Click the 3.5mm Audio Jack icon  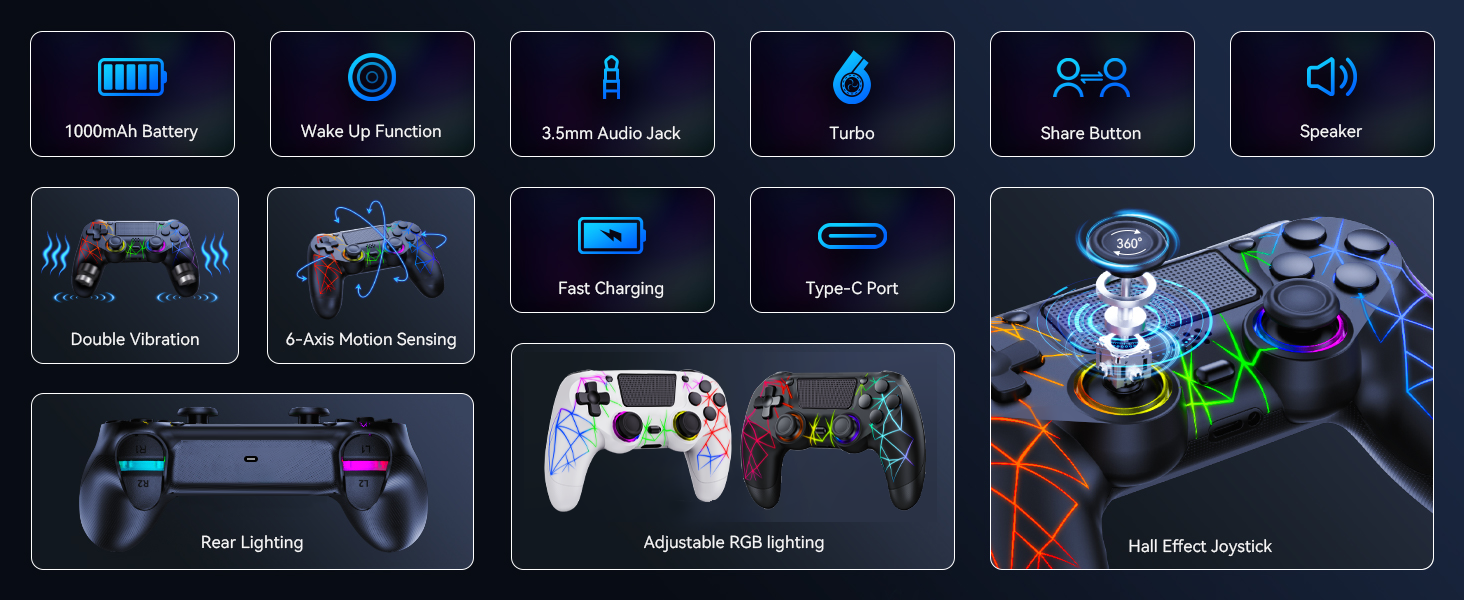612,77
